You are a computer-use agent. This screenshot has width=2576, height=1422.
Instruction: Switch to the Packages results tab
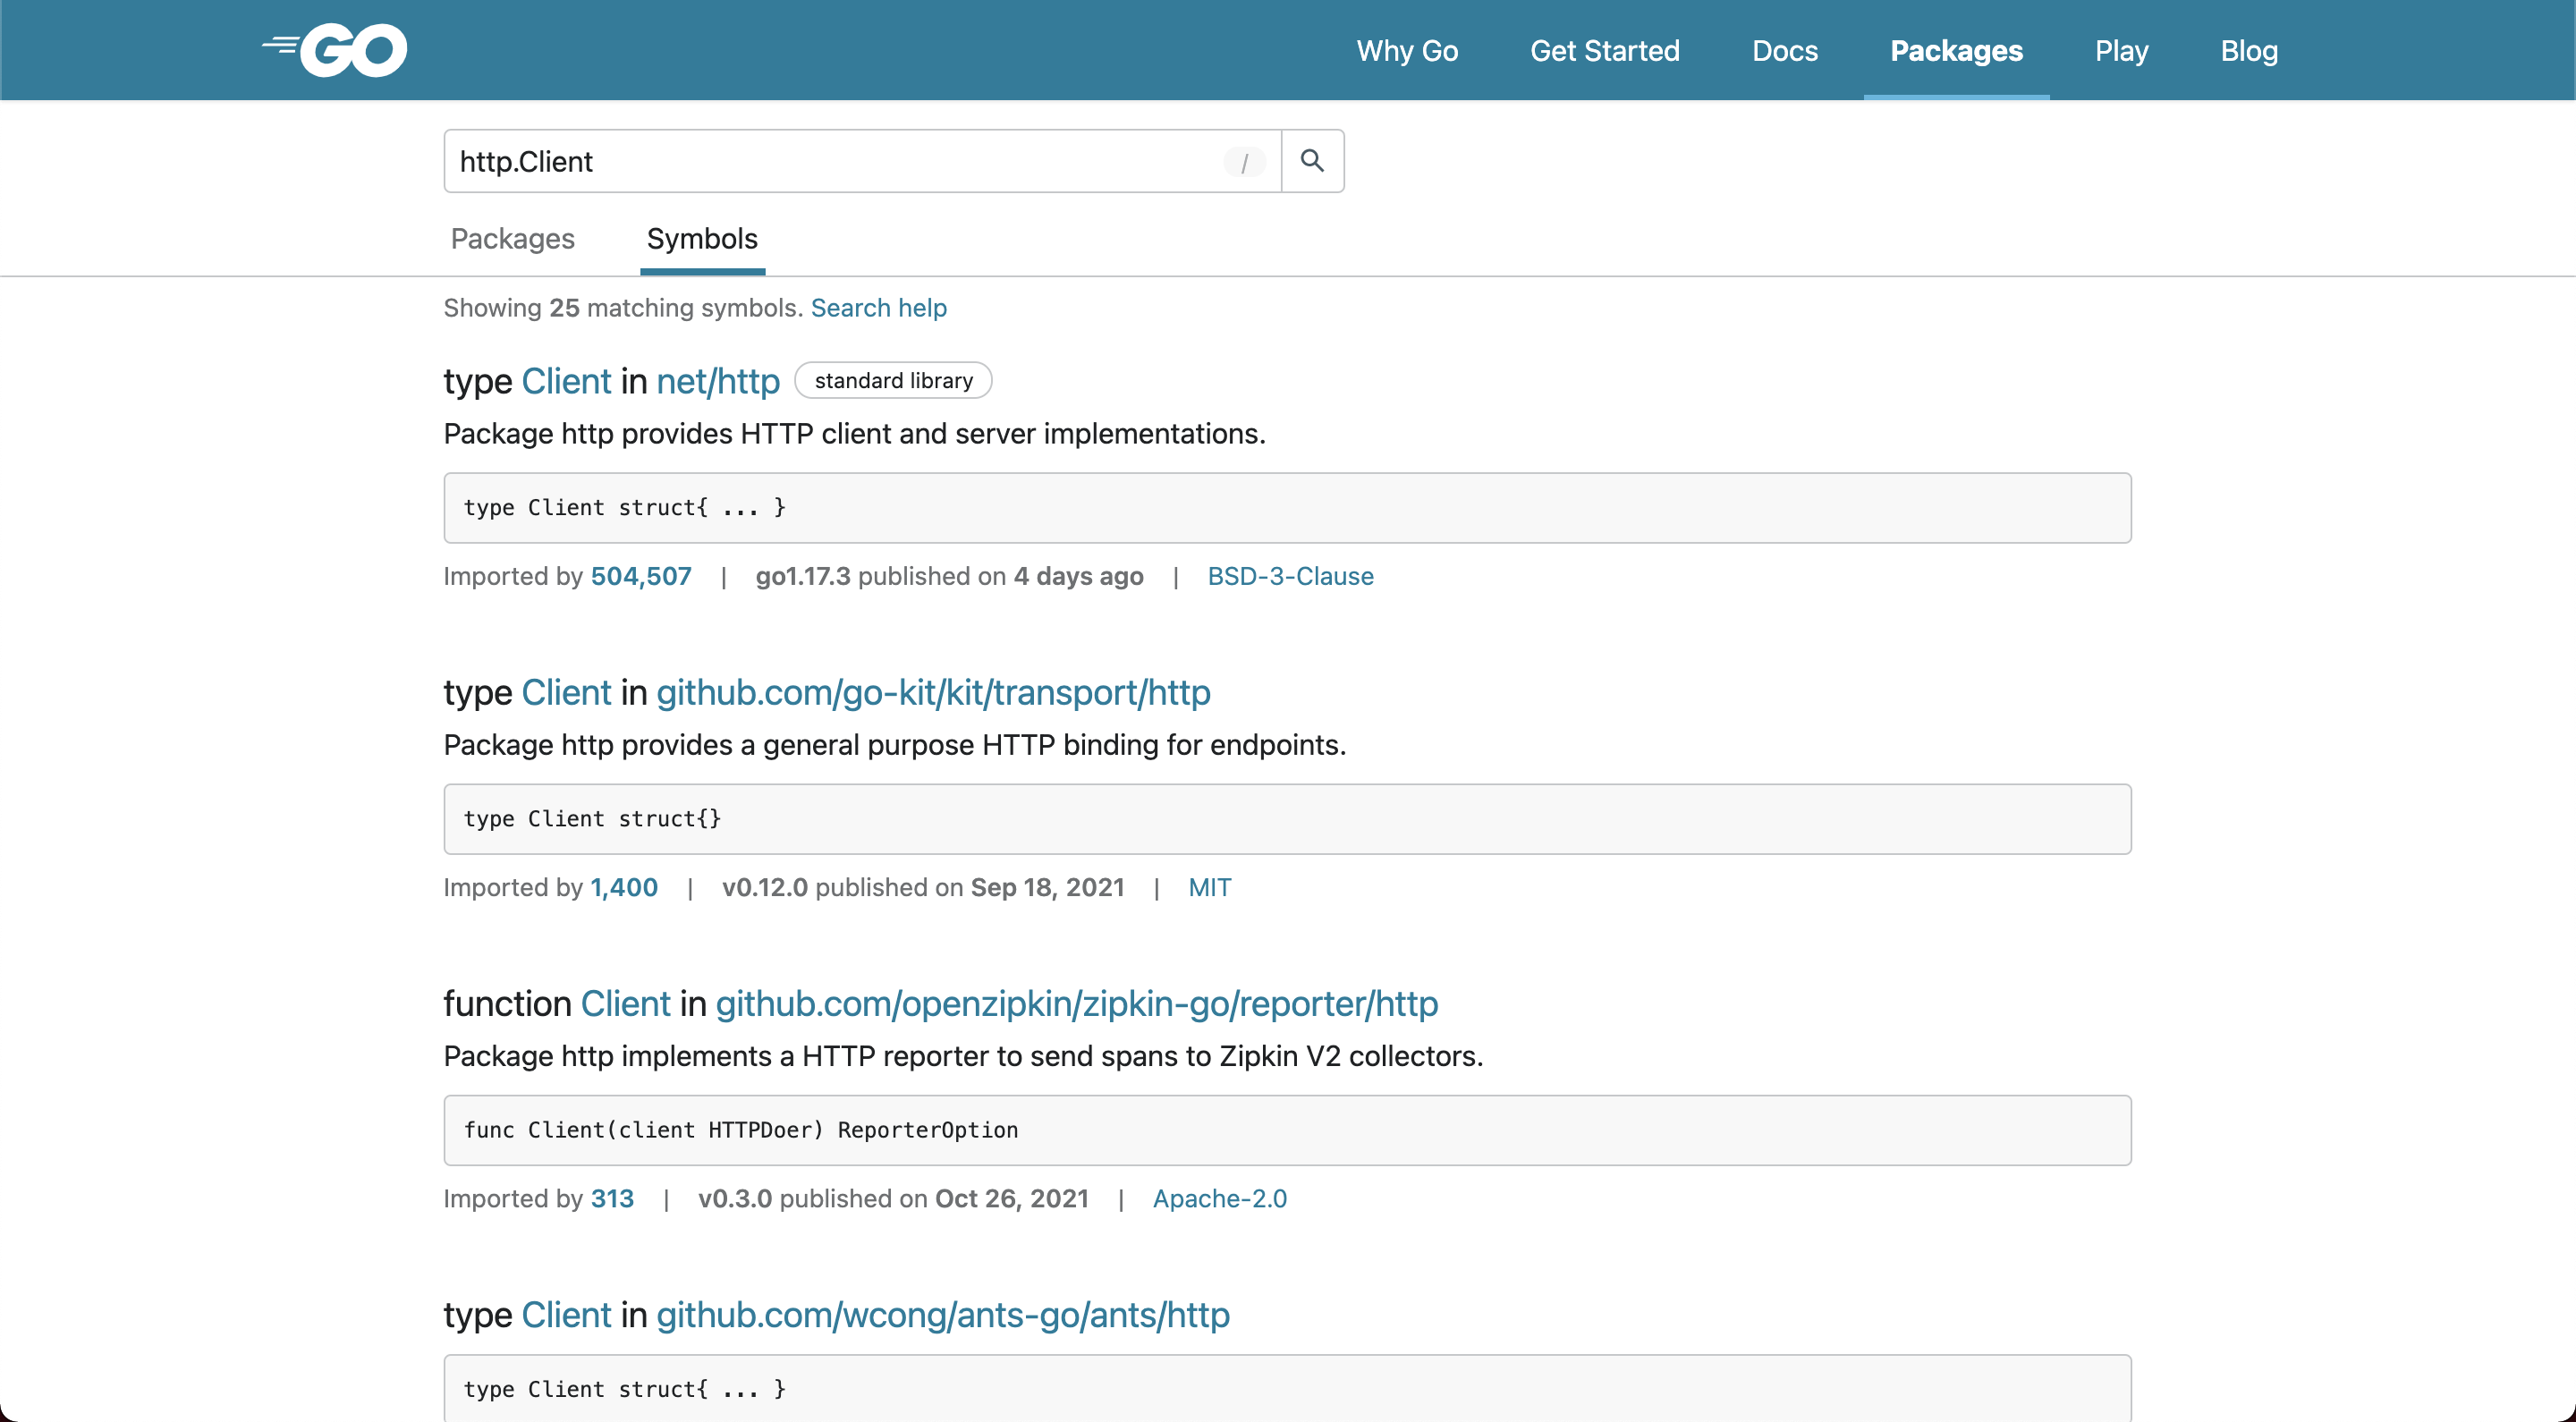(x=512, y=239)
